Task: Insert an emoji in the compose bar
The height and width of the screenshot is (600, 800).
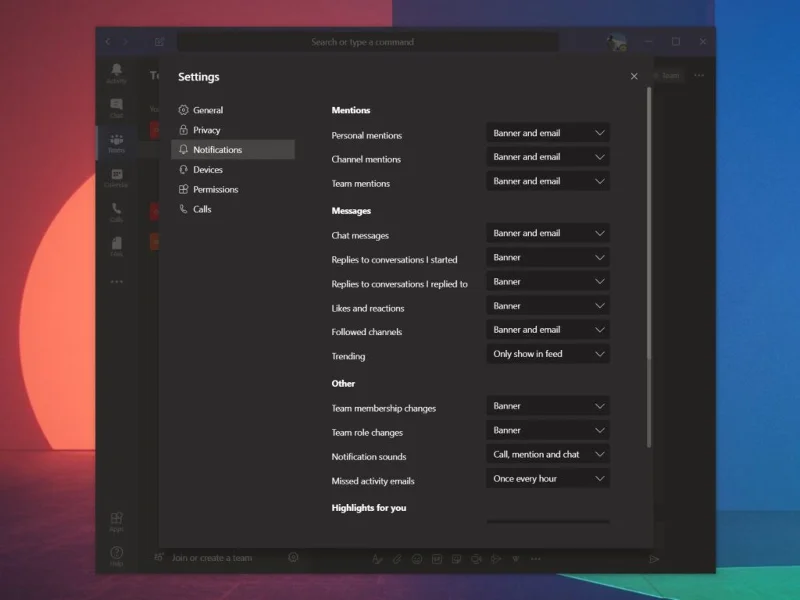Action: pyautogui.click(x=417, y=559)
